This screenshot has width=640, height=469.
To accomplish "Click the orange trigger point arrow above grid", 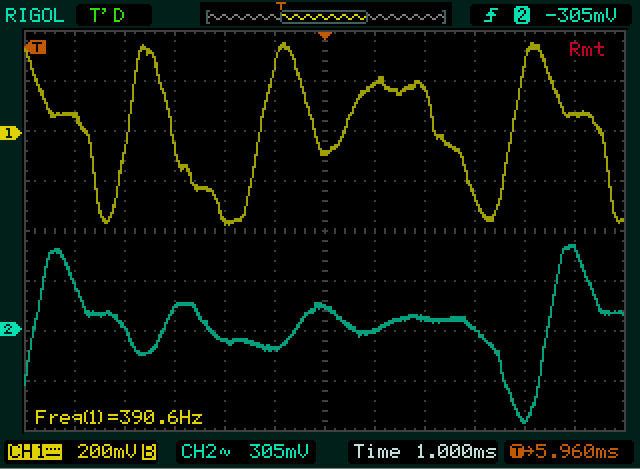I will [324, 36].
